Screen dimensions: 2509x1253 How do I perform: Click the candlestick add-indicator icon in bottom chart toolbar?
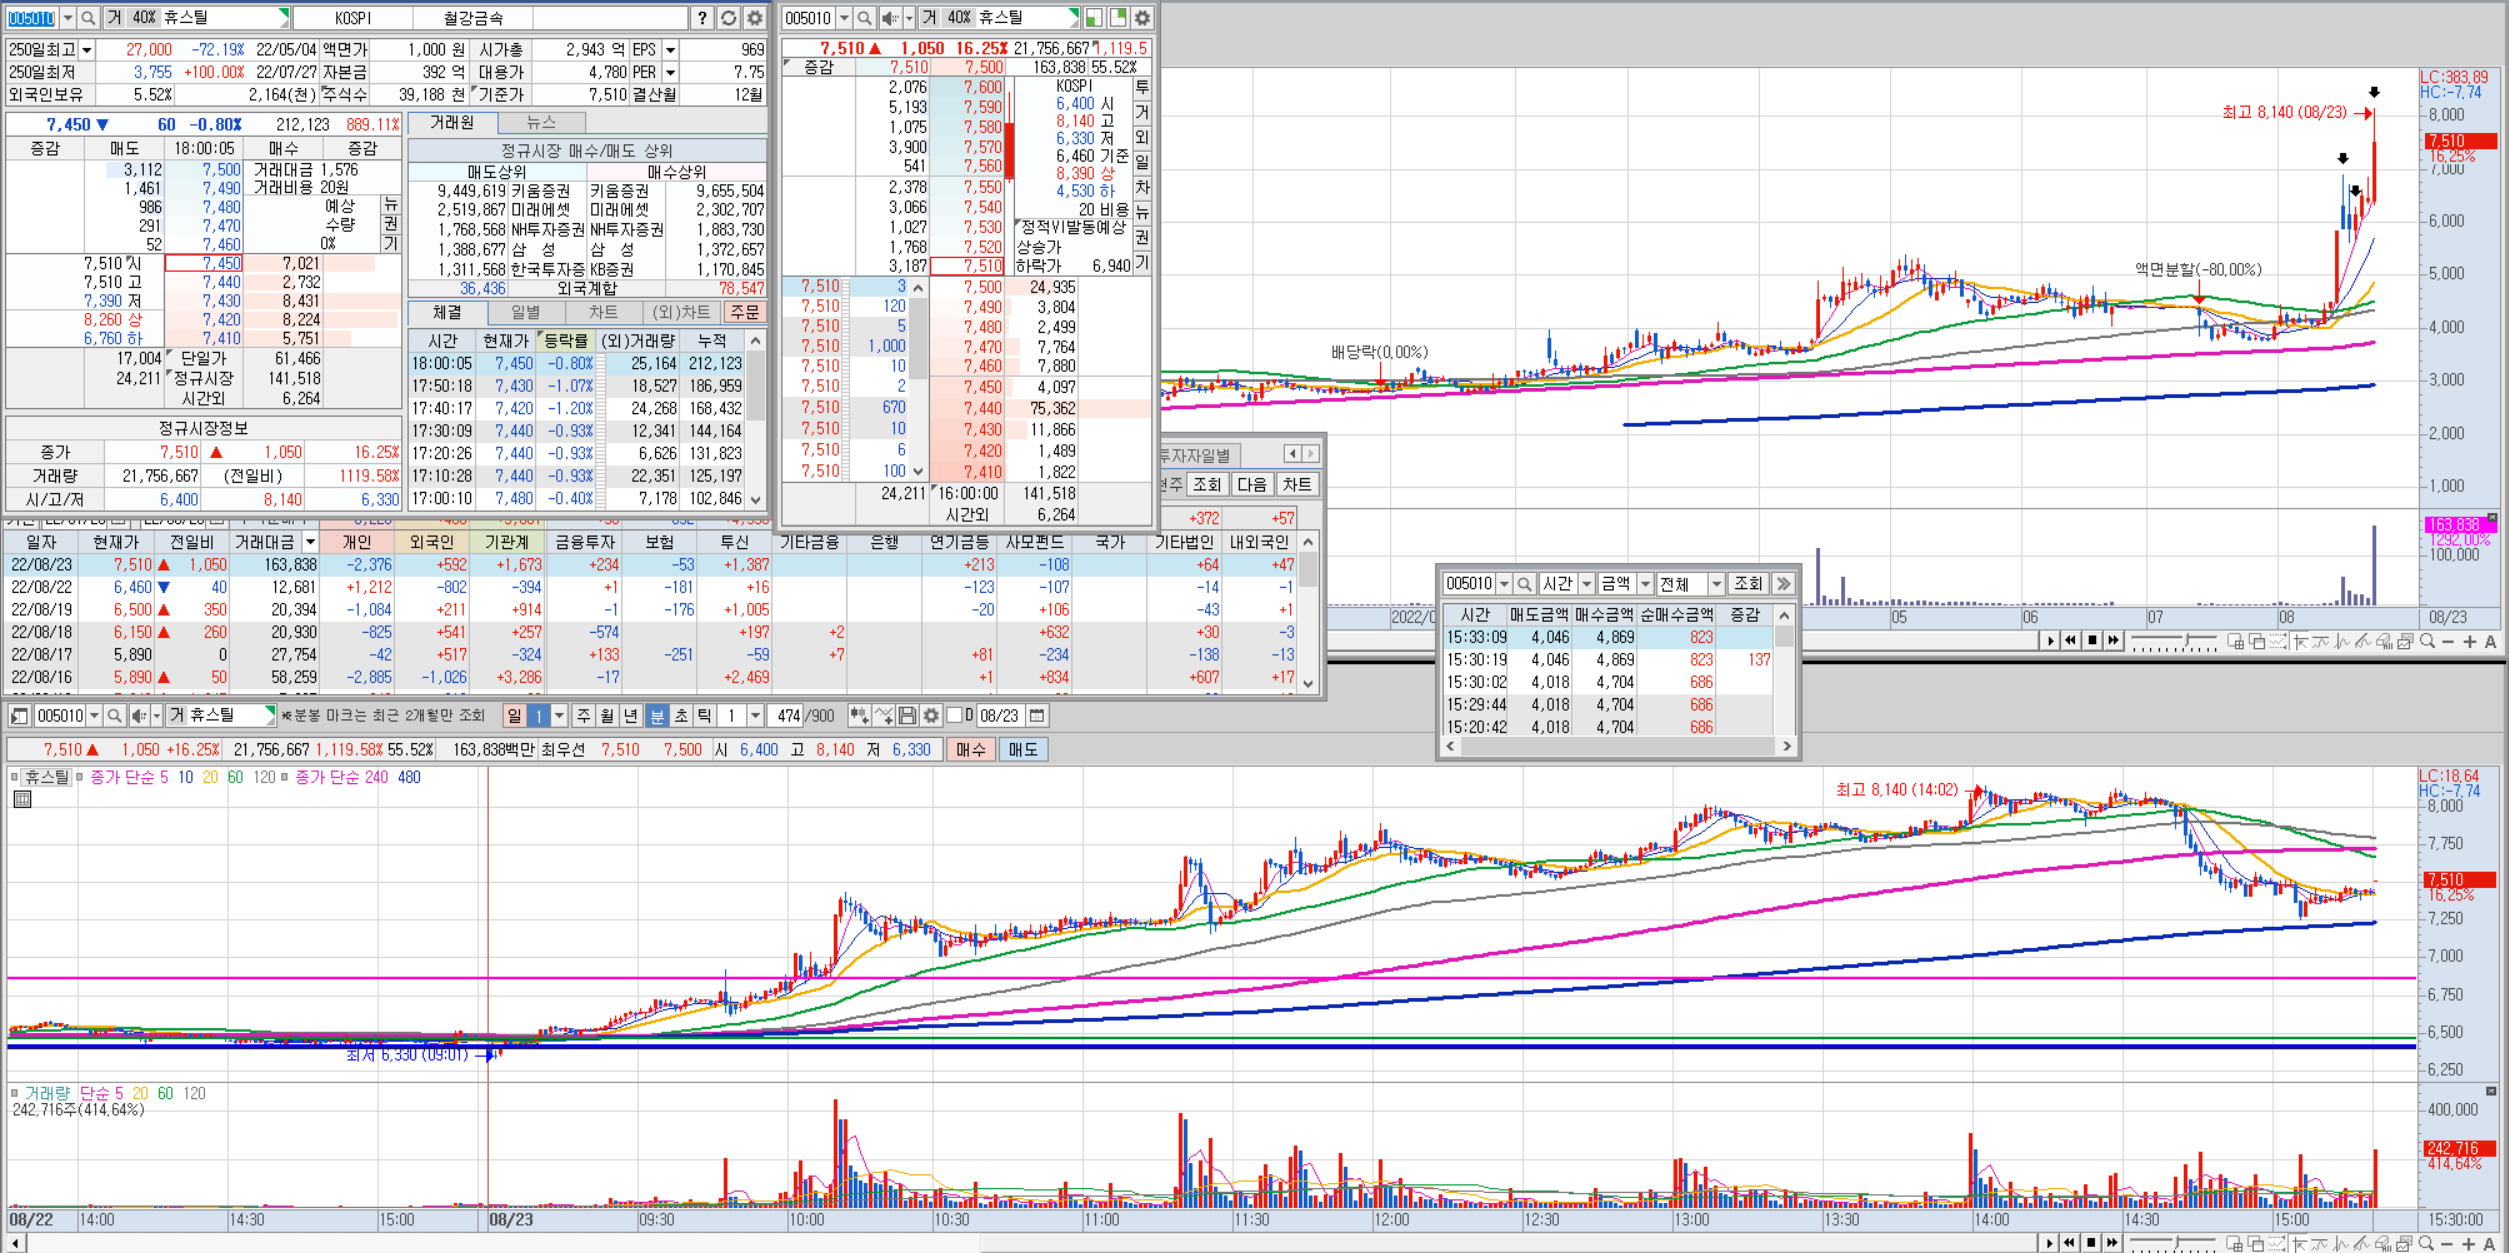(858, 716)
